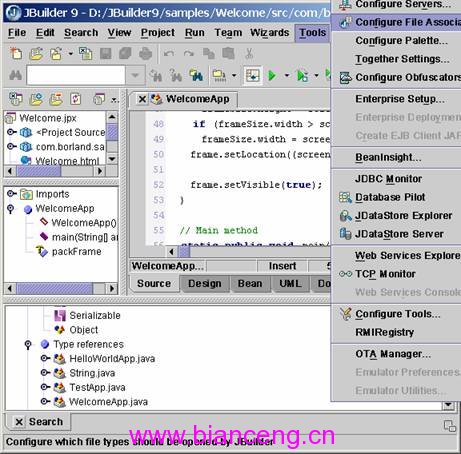Viewport: 461px width, 454px height.
Task: Click the project selector window icon
Action: pyautogui.click(x=99, y=99)
